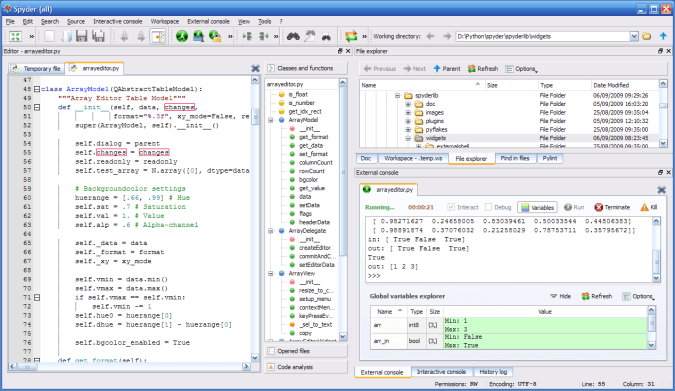Undock the External console pane with its float icon
Screen dimensions: 675x391
point(660,172)
